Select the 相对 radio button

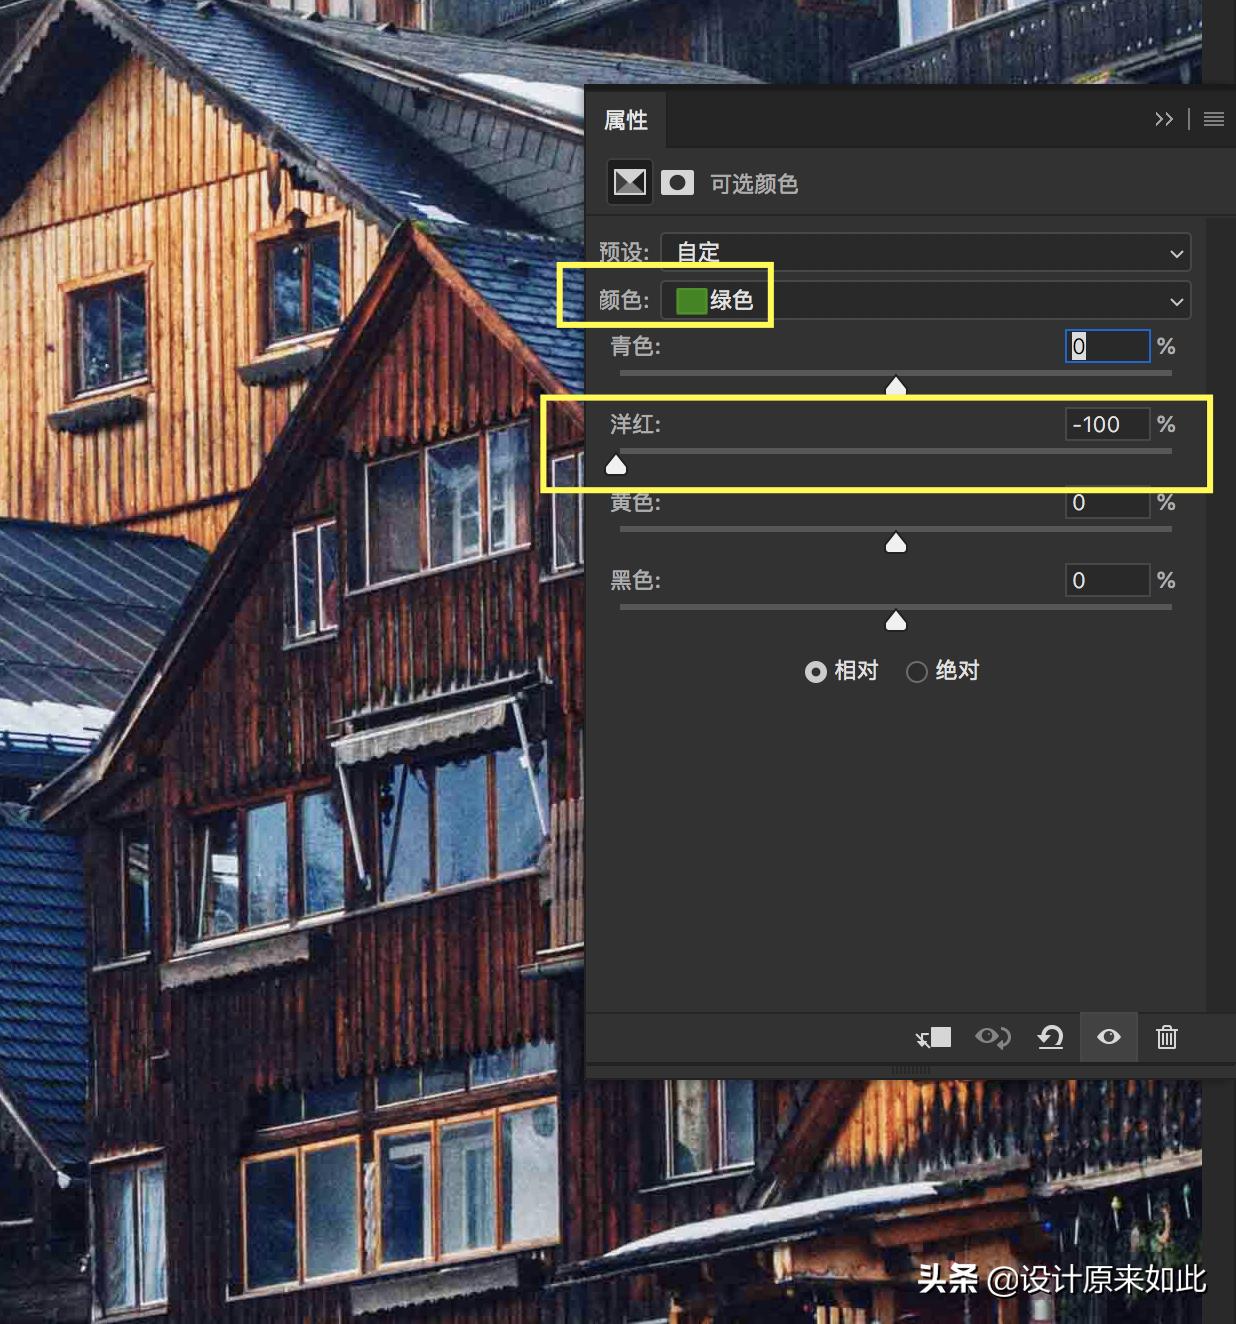(816, 672)
